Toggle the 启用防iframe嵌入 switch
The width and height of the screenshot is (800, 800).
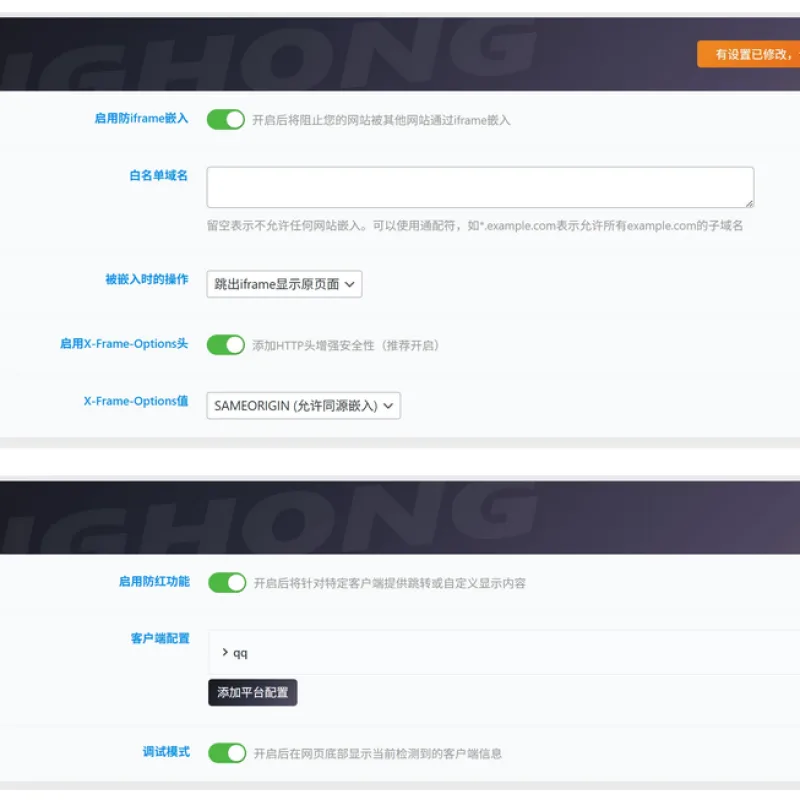point(226,120)
